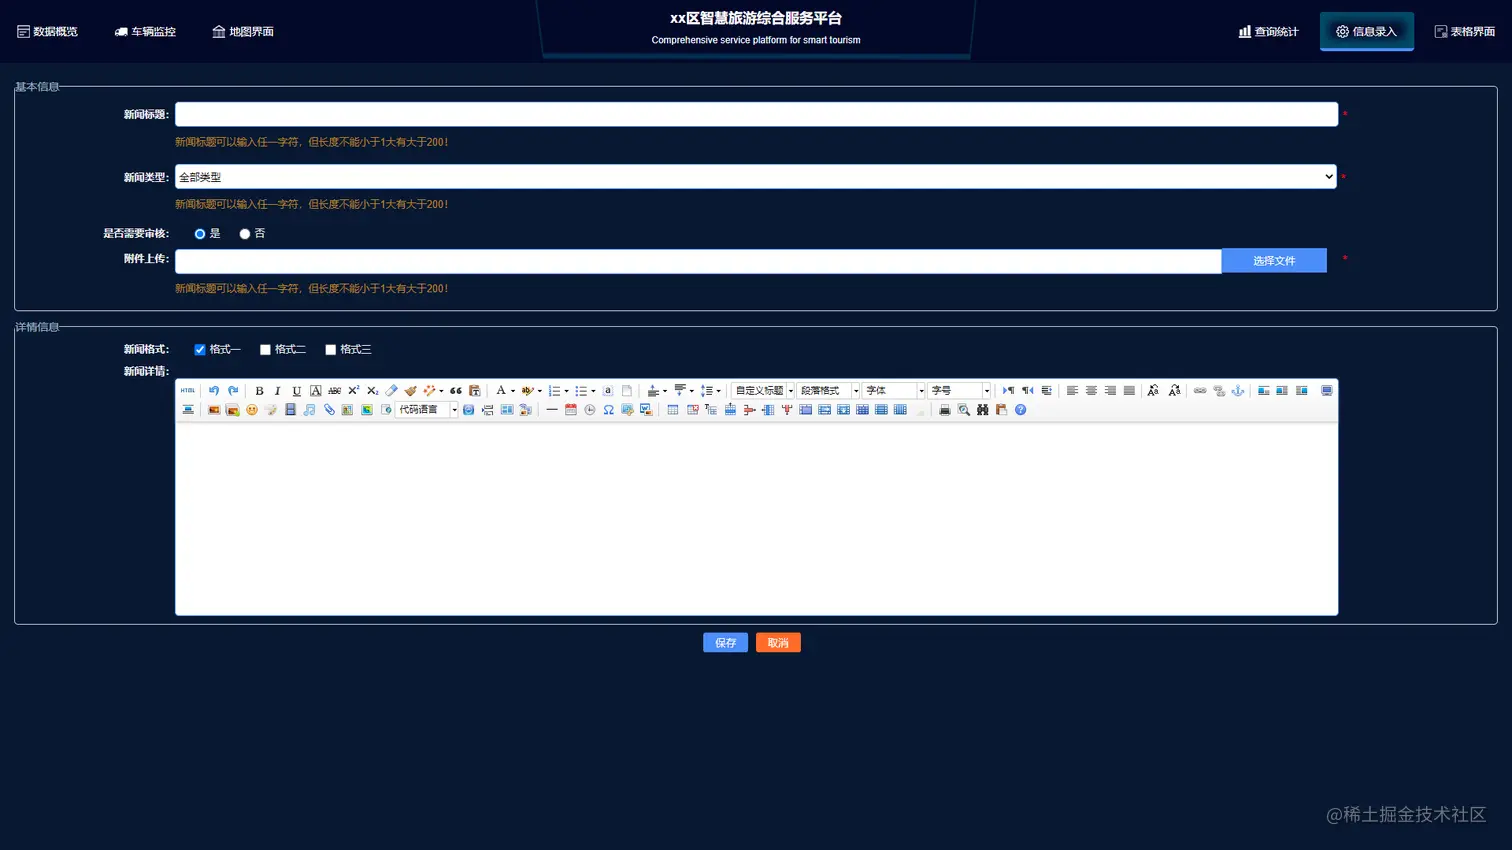Click the 新闻标题 input field
This screenshot has height=850, width=1512.
pyautogui.click(x=756, y=114)
